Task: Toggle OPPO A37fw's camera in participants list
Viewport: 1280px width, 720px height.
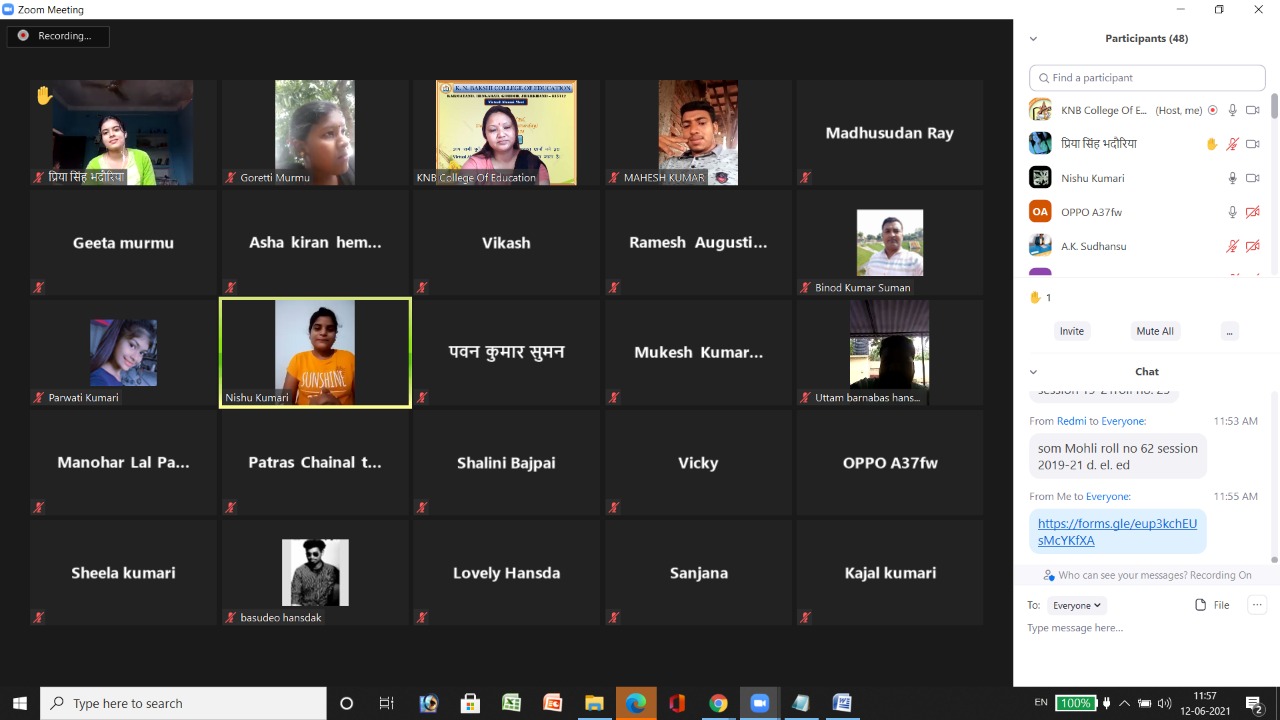Action: (x=1252, y=212)
